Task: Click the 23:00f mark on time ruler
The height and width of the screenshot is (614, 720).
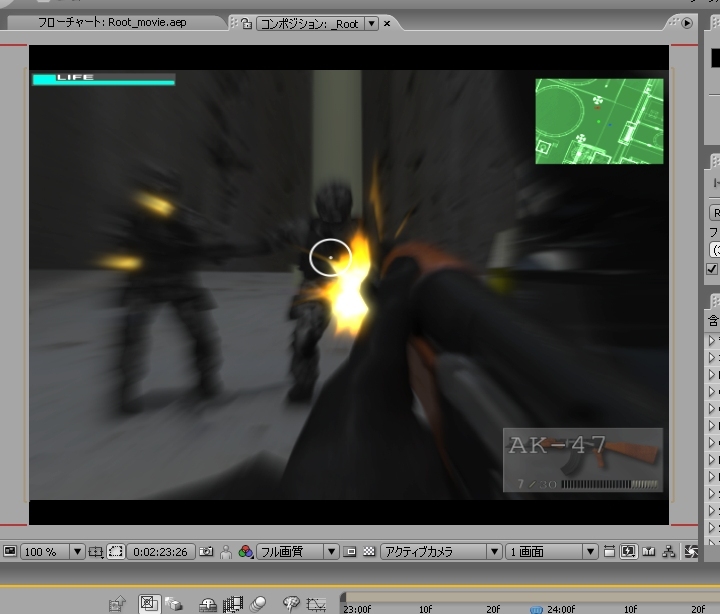Action: click(357, 609)
